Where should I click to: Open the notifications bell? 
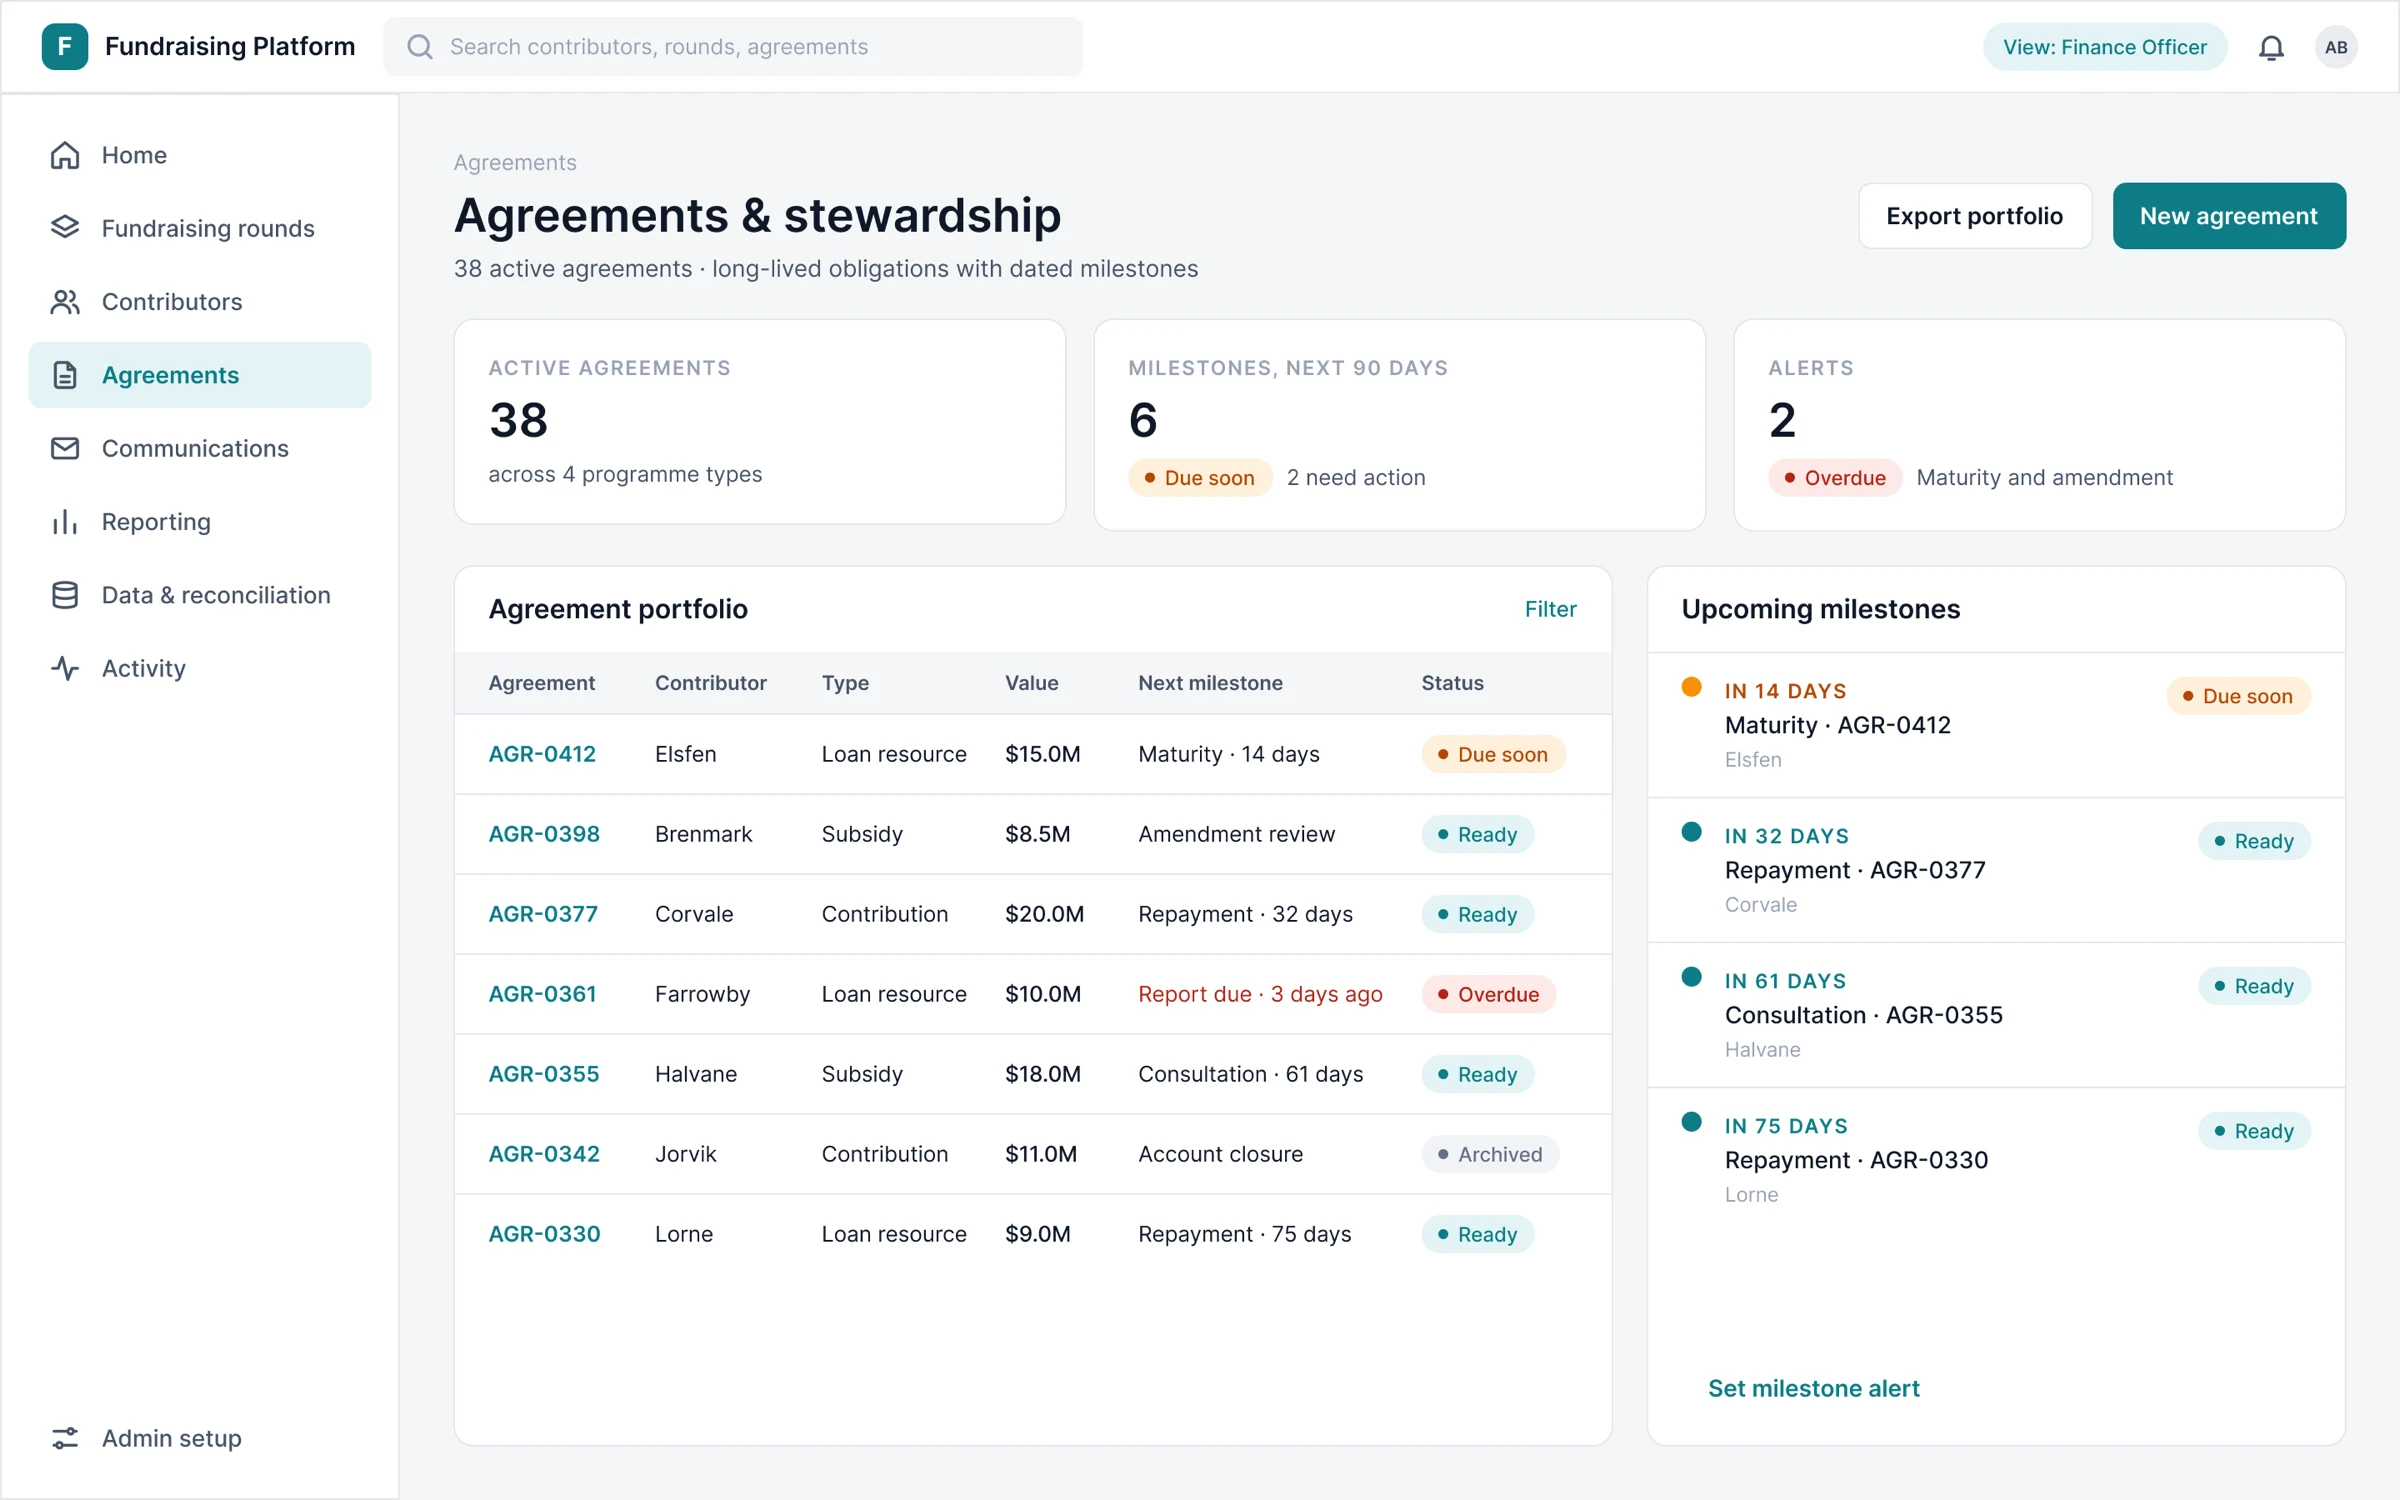pyautogui.click(x=2271, y=47)
